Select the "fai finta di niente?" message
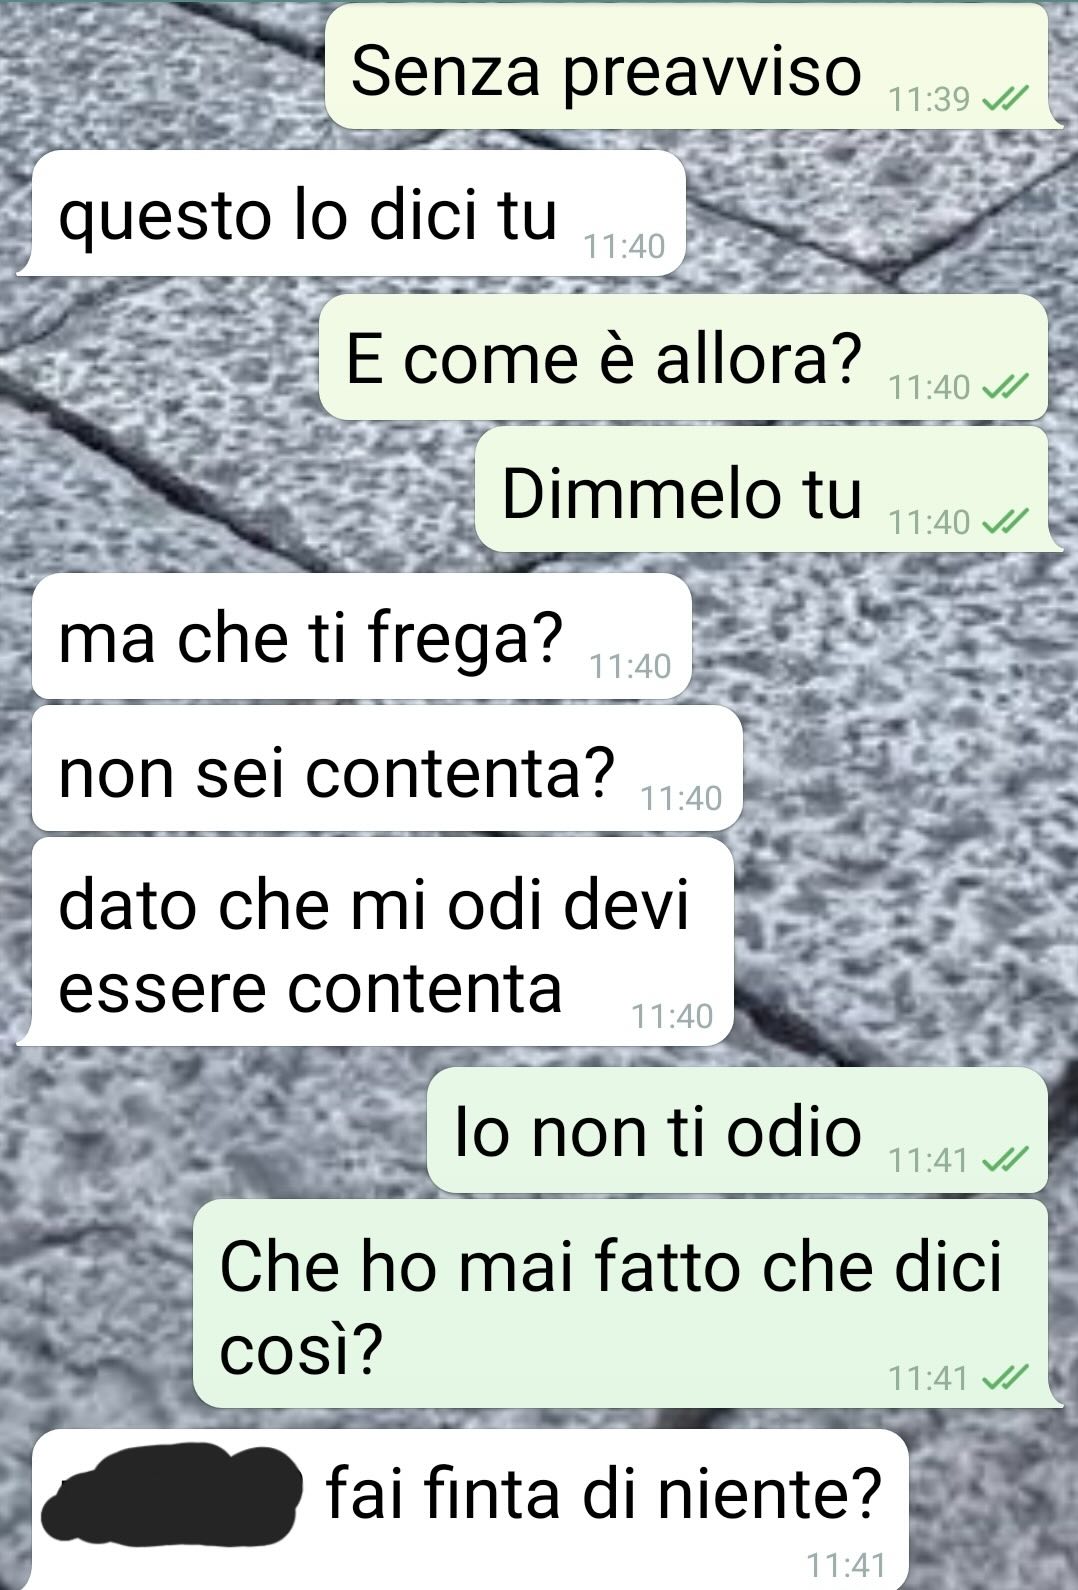Screen dimensions: 1078x1590 [469, 1510]
